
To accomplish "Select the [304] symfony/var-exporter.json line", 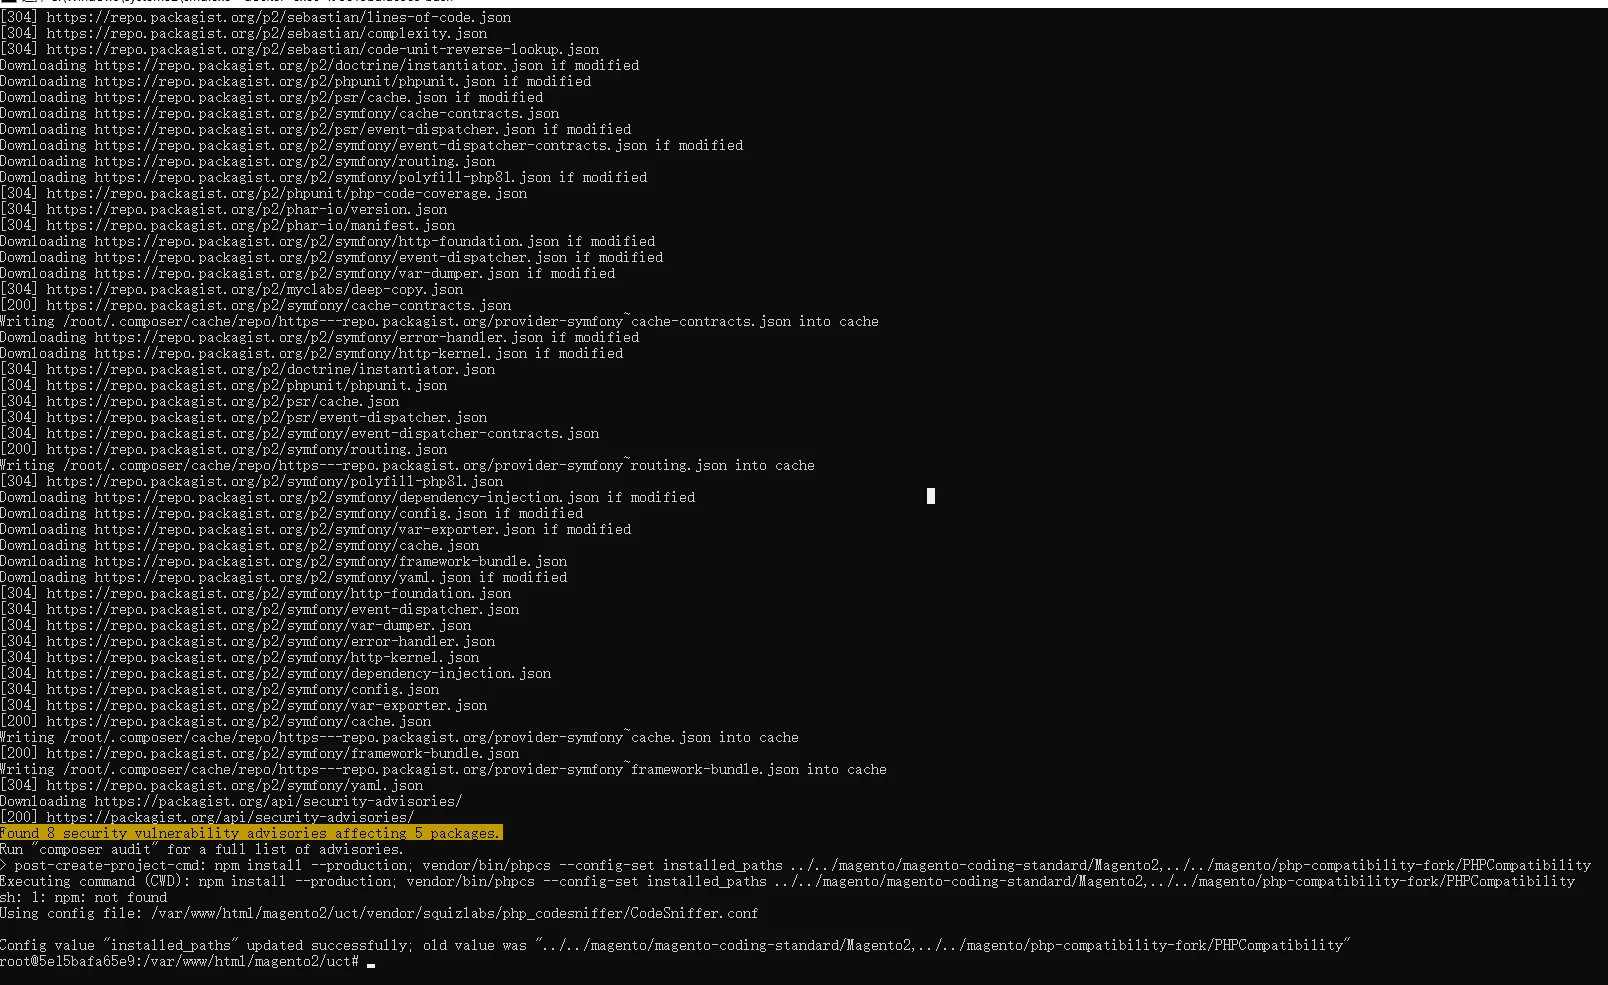I will 244,705.
